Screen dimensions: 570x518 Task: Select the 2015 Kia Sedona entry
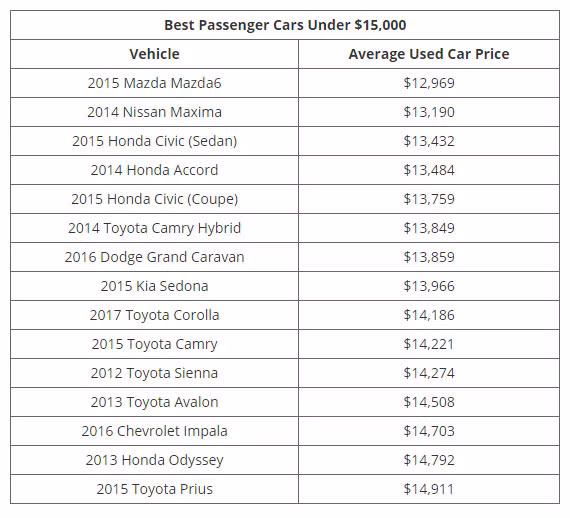click(154, 286)
